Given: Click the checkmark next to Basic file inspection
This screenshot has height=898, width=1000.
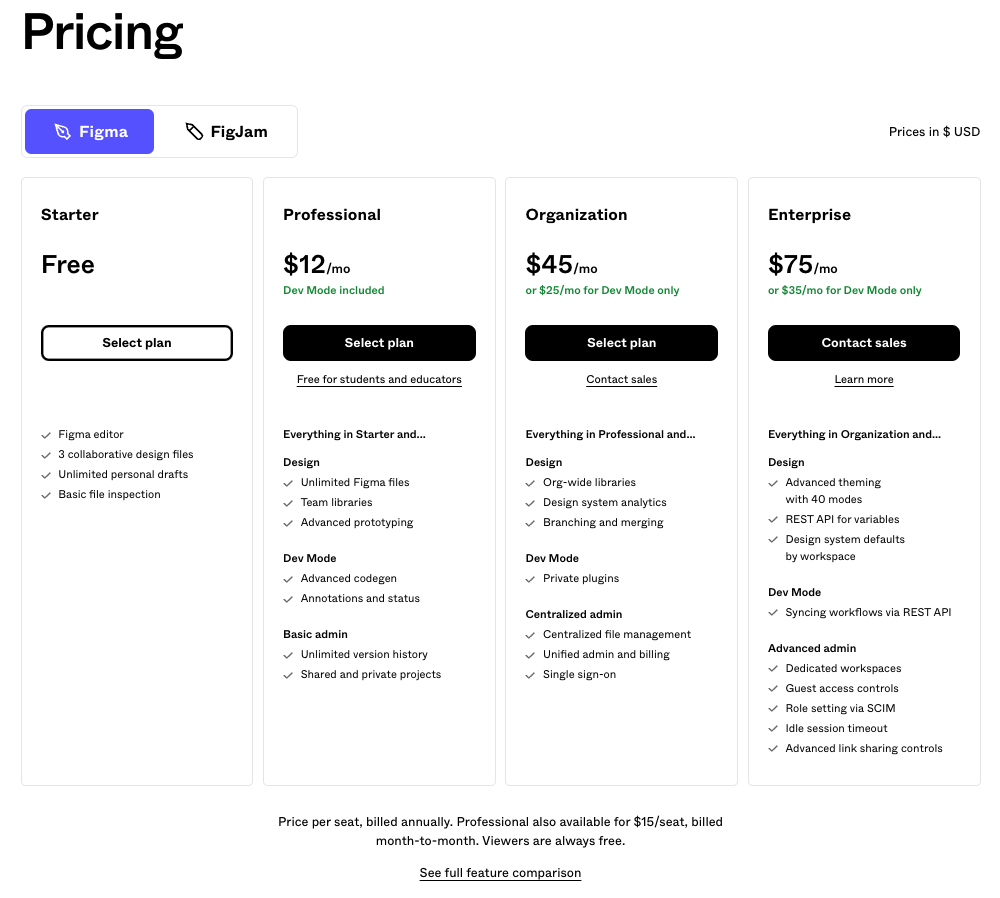Looking at the screenshot, I should 46,494.
